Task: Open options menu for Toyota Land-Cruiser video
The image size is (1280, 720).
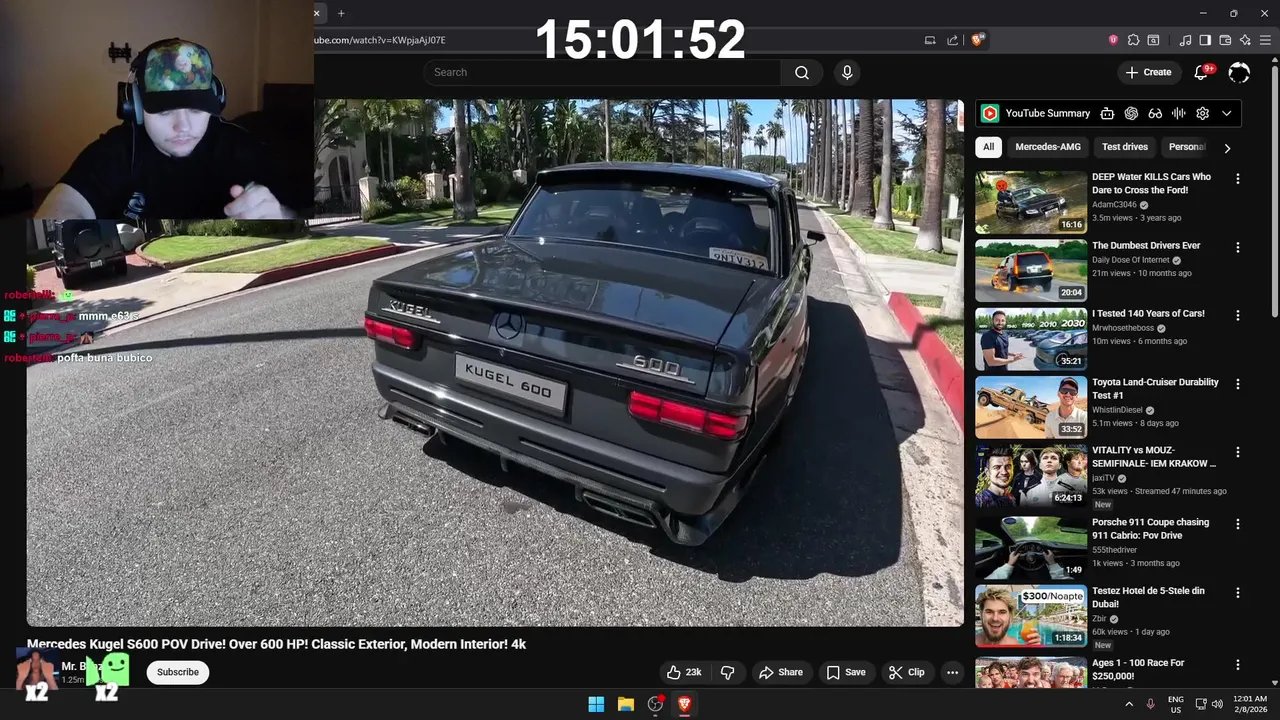Action: (1238, 384)
